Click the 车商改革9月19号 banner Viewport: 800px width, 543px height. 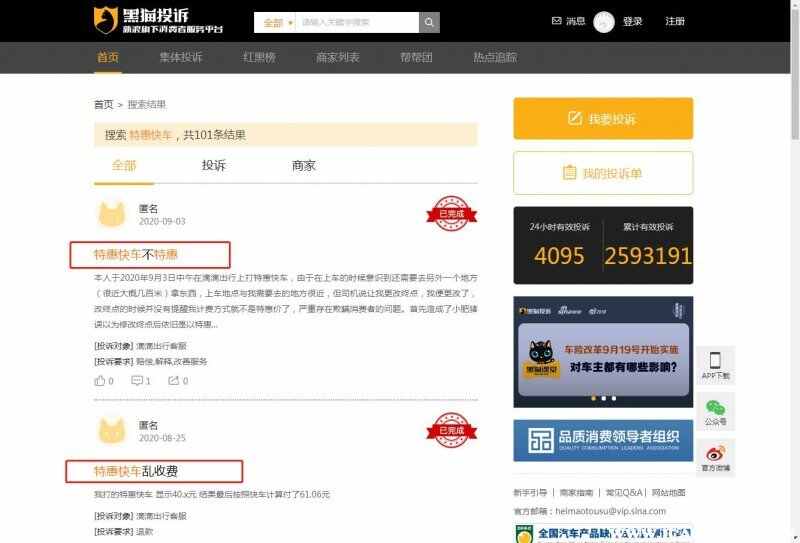coord(603,352)
